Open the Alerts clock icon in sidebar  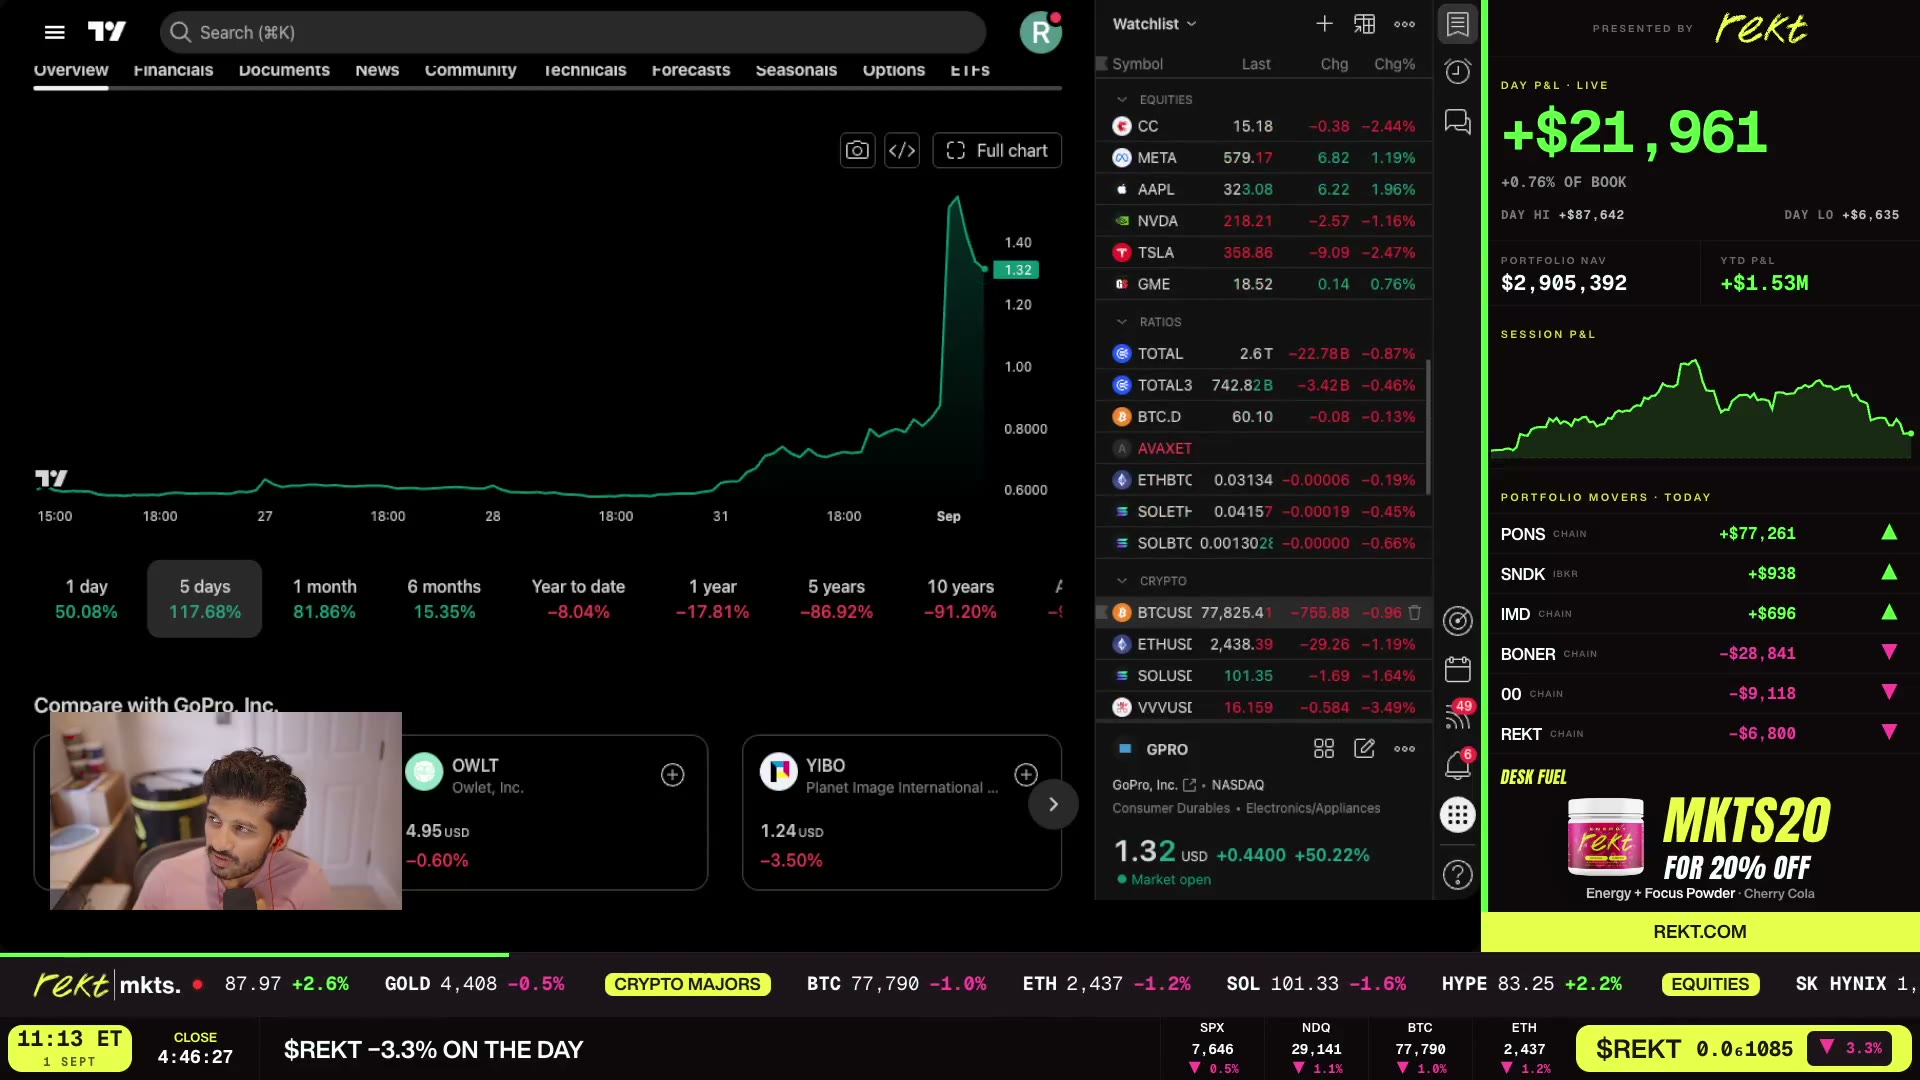click(x=1457, y=72)
